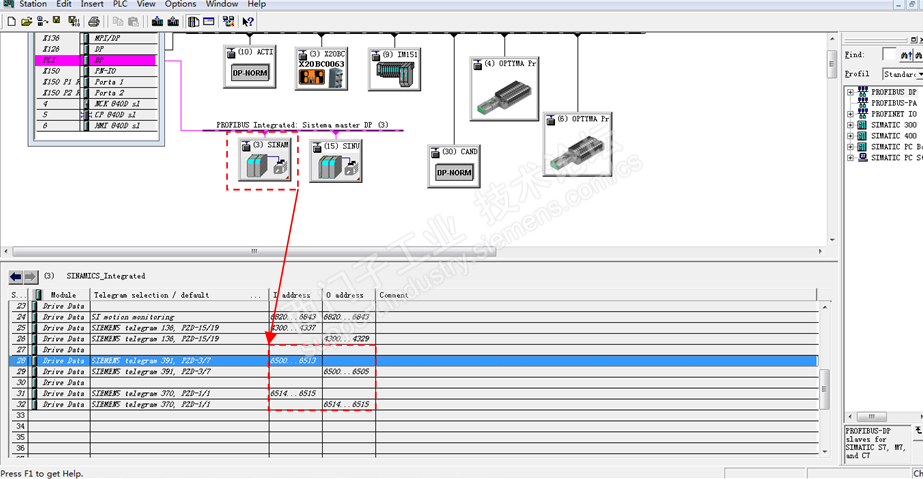Click the Comment column header
This screenshot has width=923, height=479.
click(596, 295)
